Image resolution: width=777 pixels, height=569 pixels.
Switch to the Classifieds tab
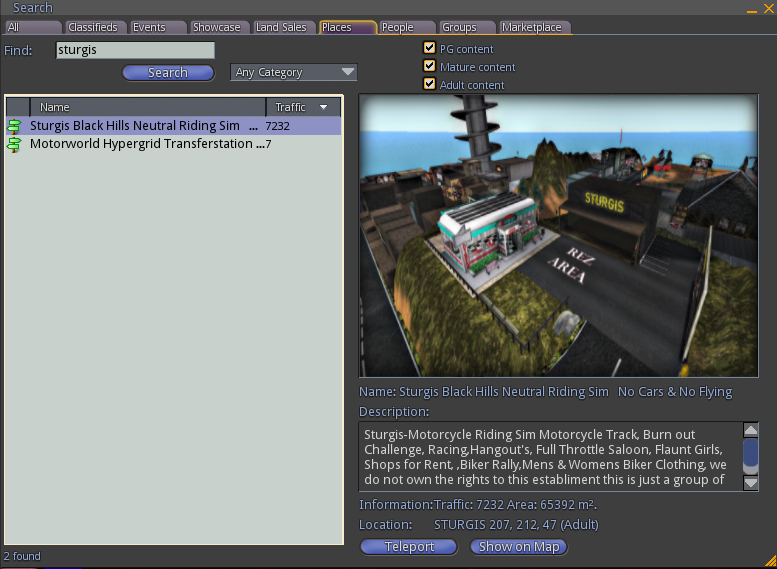tap(96, 27)
